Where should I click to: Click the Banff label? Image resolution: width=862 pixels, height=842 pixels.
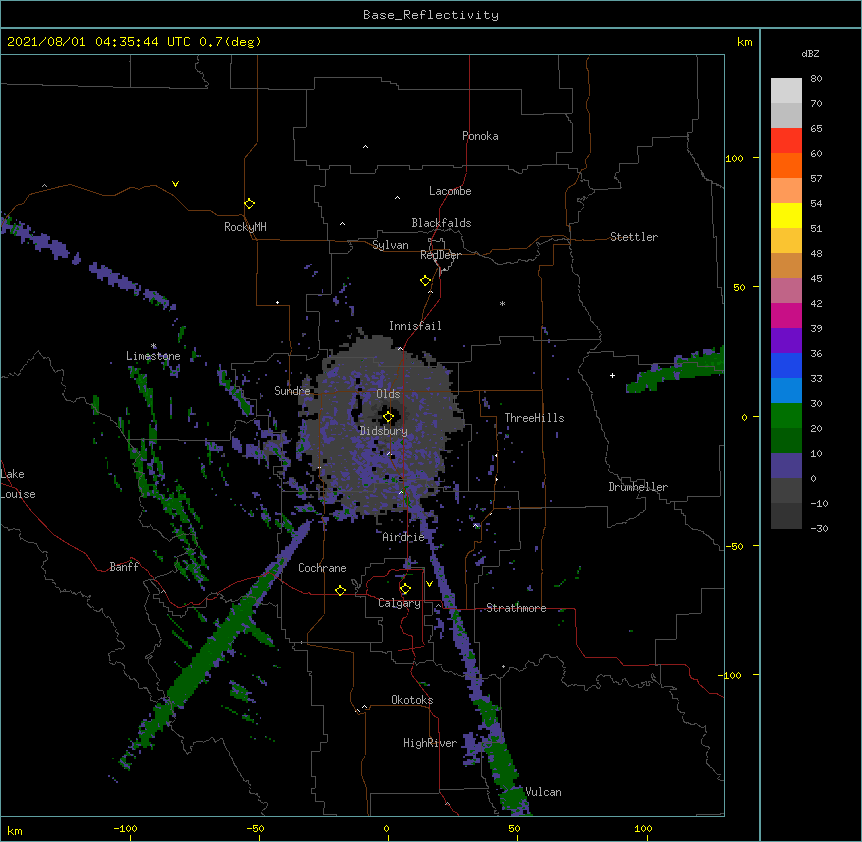pyautogui.click(x=124, y=567)
